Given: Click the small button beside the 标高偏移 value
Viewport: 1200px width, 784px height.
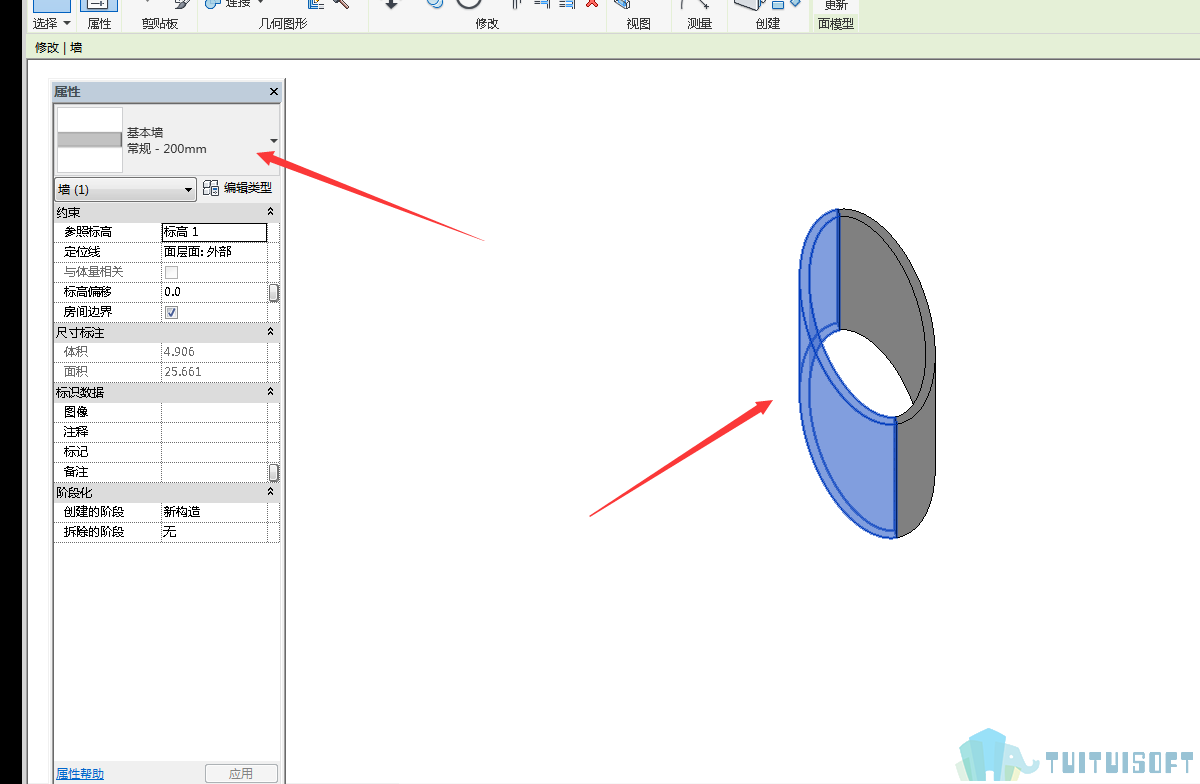Looking at the screenshot, I should pos(274,292).
